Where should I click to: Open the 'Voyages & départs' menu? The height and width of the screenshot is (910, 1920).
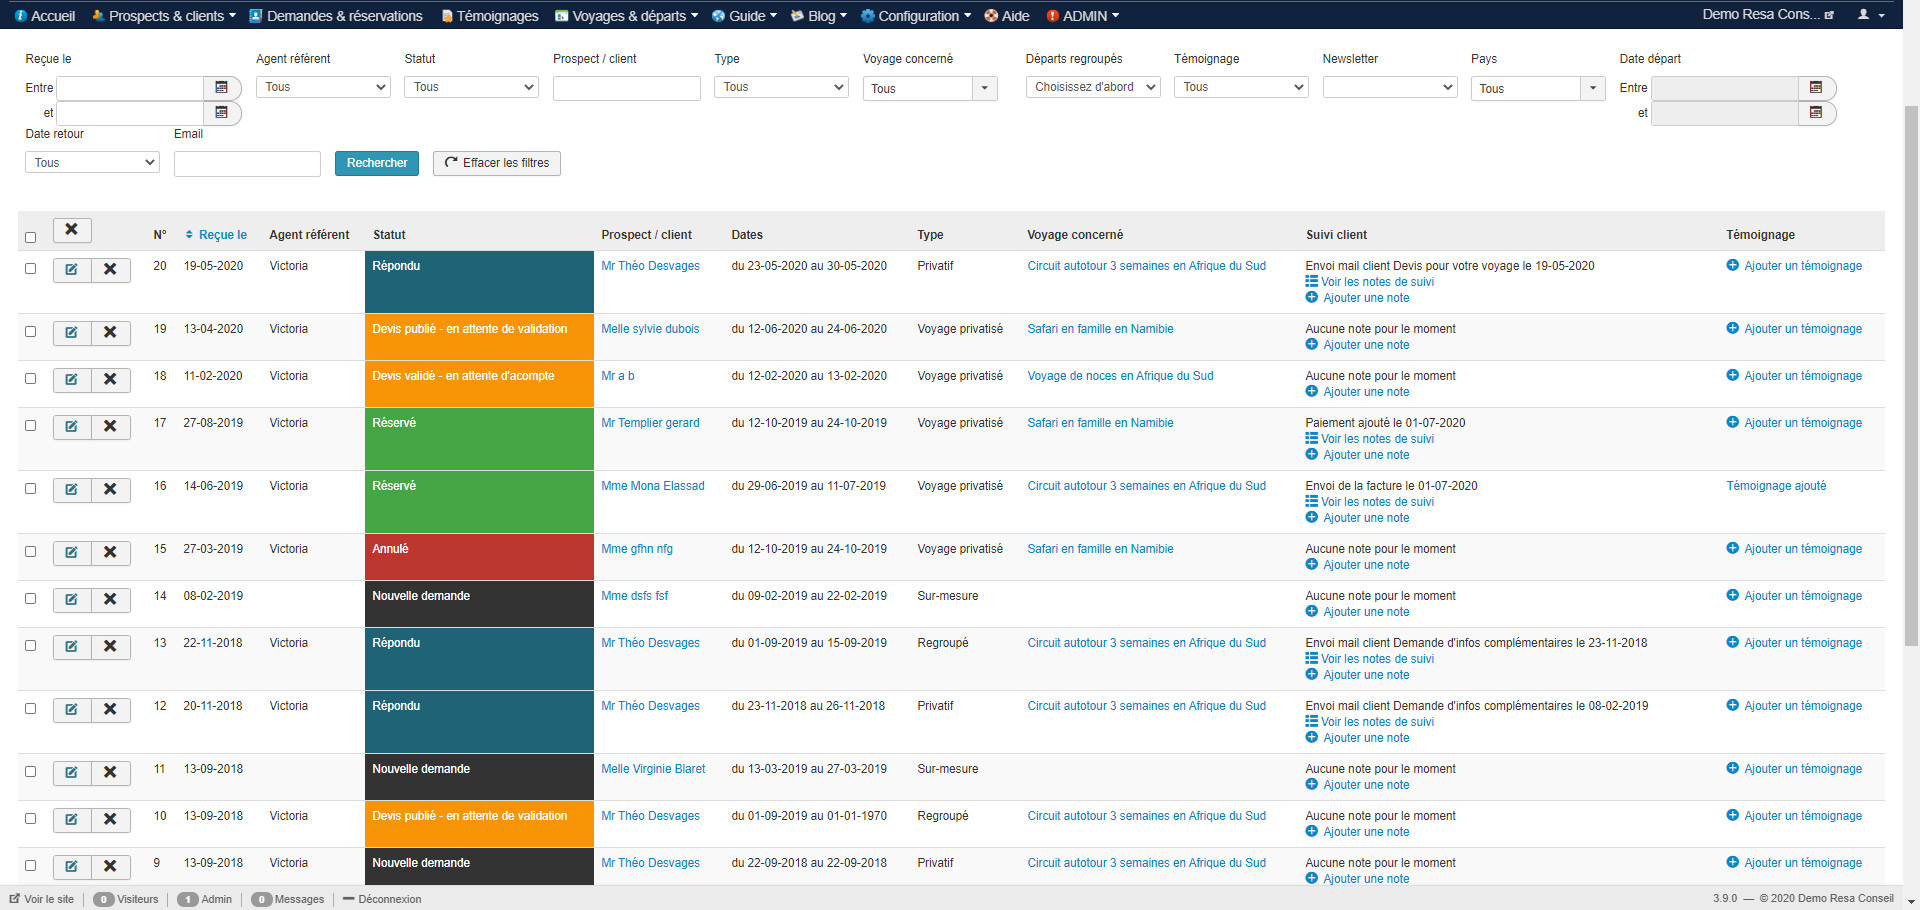626,15
